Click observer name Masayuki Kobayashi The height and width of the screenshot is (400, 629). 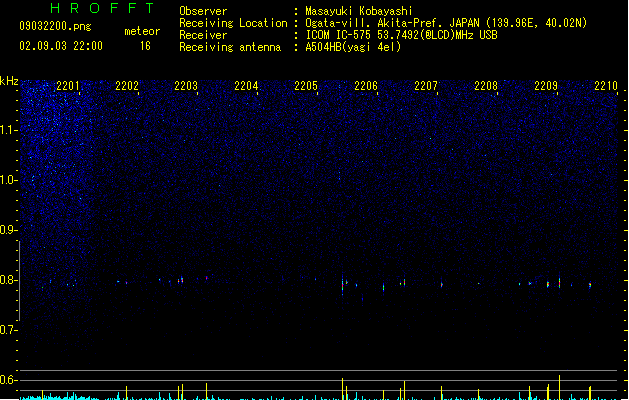point(359,11)
